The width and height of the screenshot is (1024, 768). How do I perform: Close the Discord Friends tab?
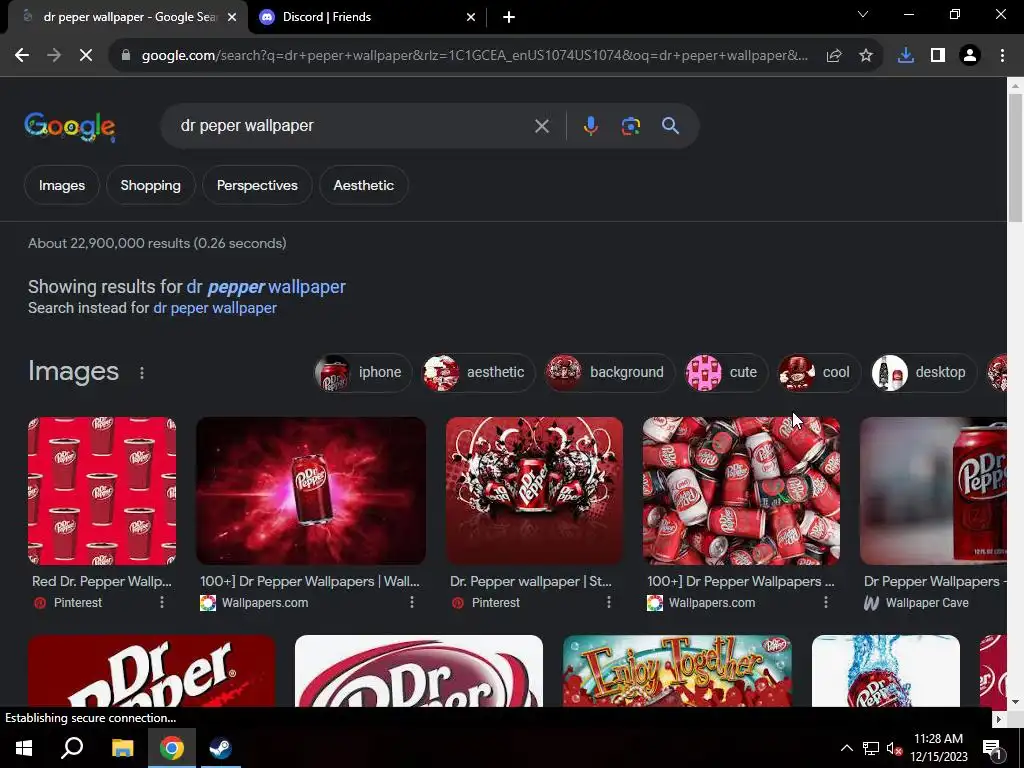471,17
